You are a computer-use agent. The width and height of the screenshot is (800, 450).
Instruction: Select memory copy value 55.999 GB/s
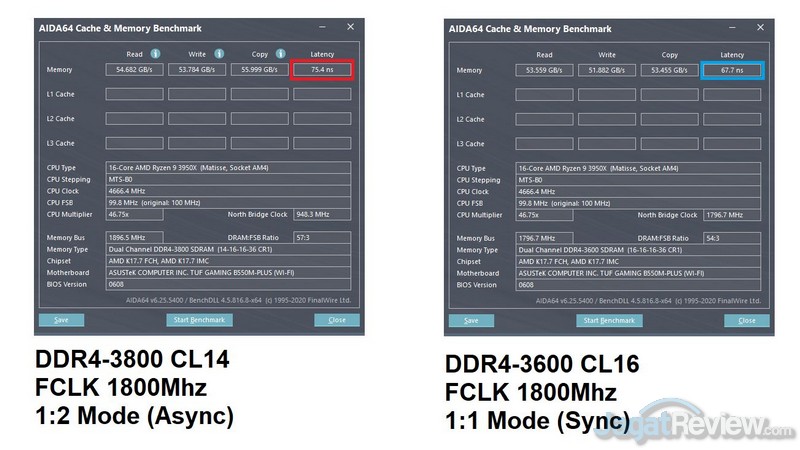[x=259, y=69]
